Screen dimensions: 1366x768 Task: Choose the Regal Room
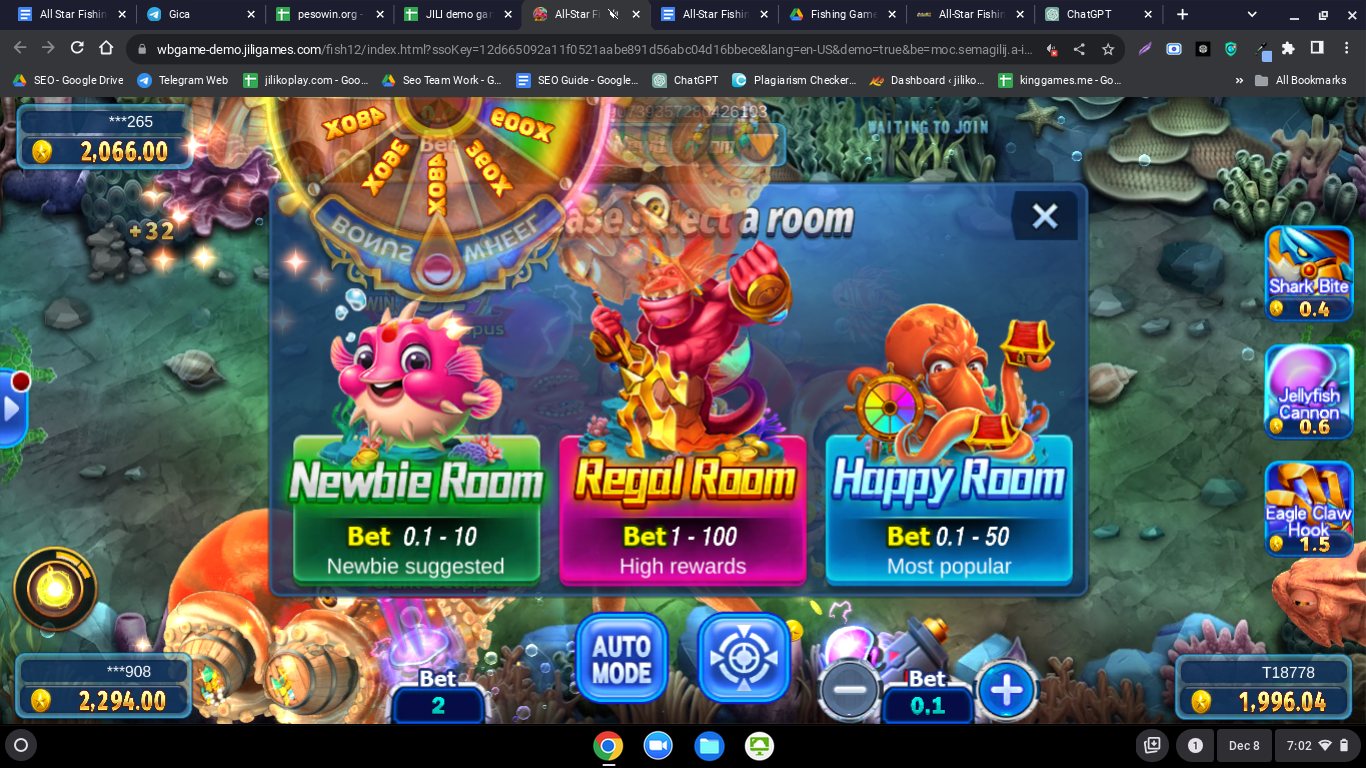[x=683, y=510]
